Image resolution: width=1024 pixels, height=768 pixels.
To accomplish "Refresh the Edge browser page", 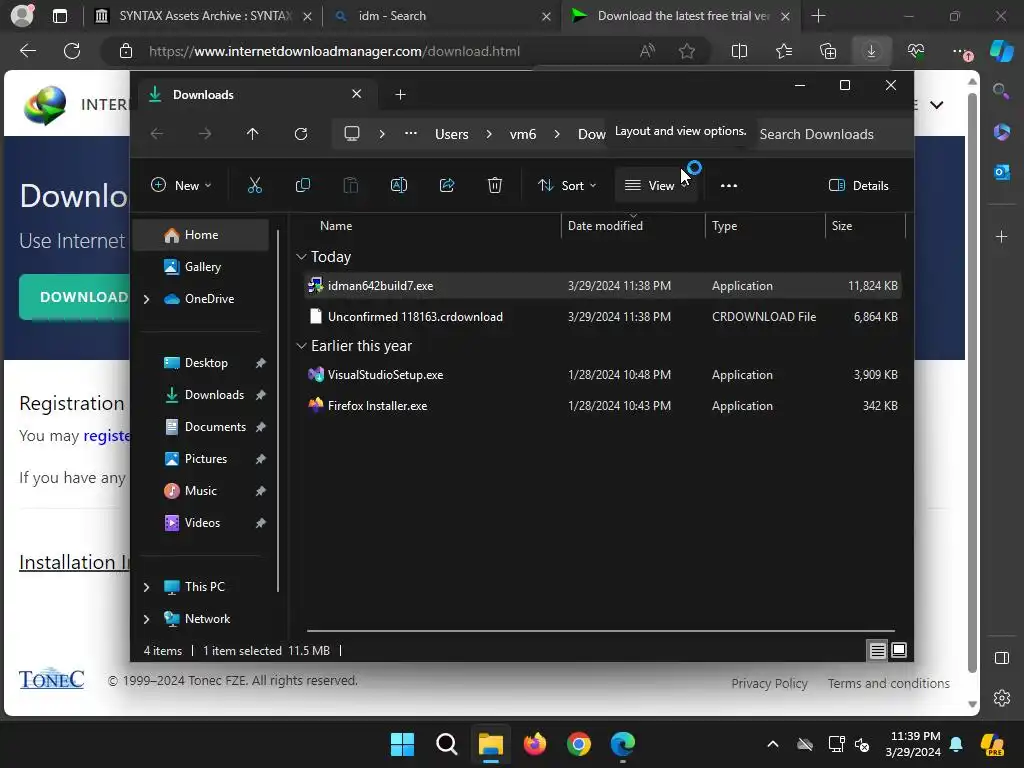I will (72, 51).
